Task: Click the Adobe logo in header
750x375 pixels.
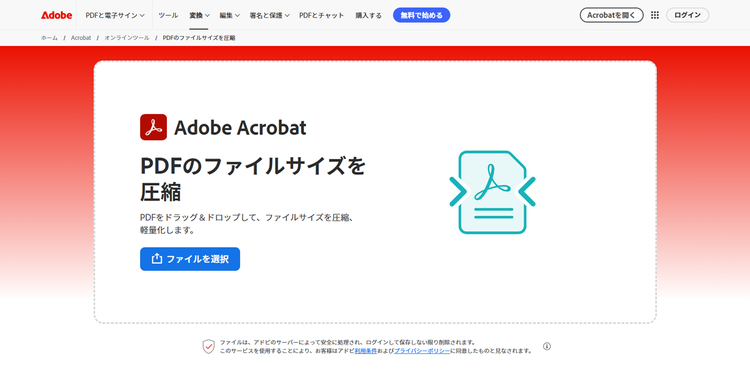Action: (56, 15)
